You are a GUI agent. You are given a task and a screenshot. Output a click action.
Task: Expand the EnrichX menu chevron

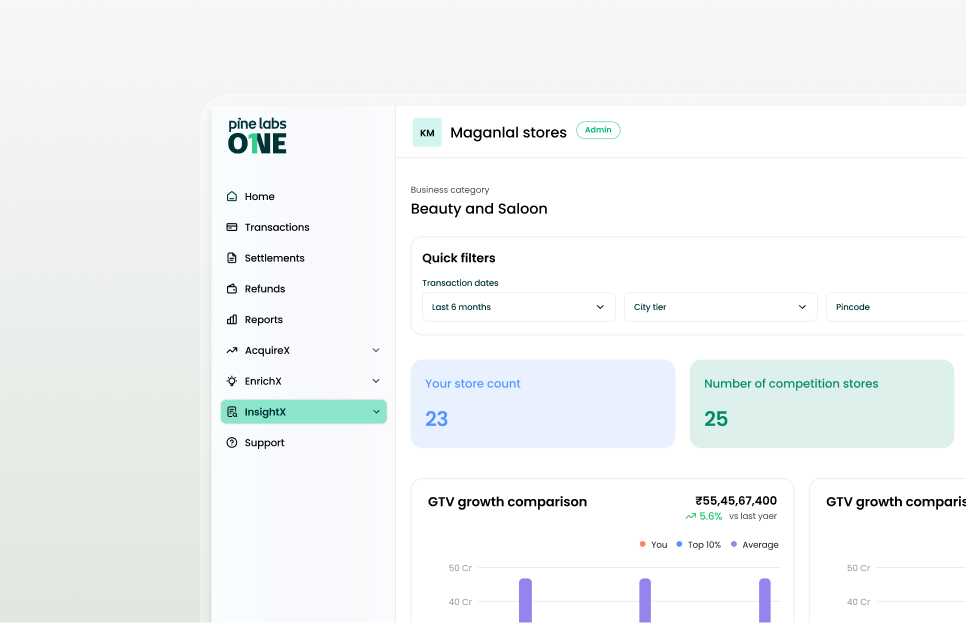tap(376, 381)
